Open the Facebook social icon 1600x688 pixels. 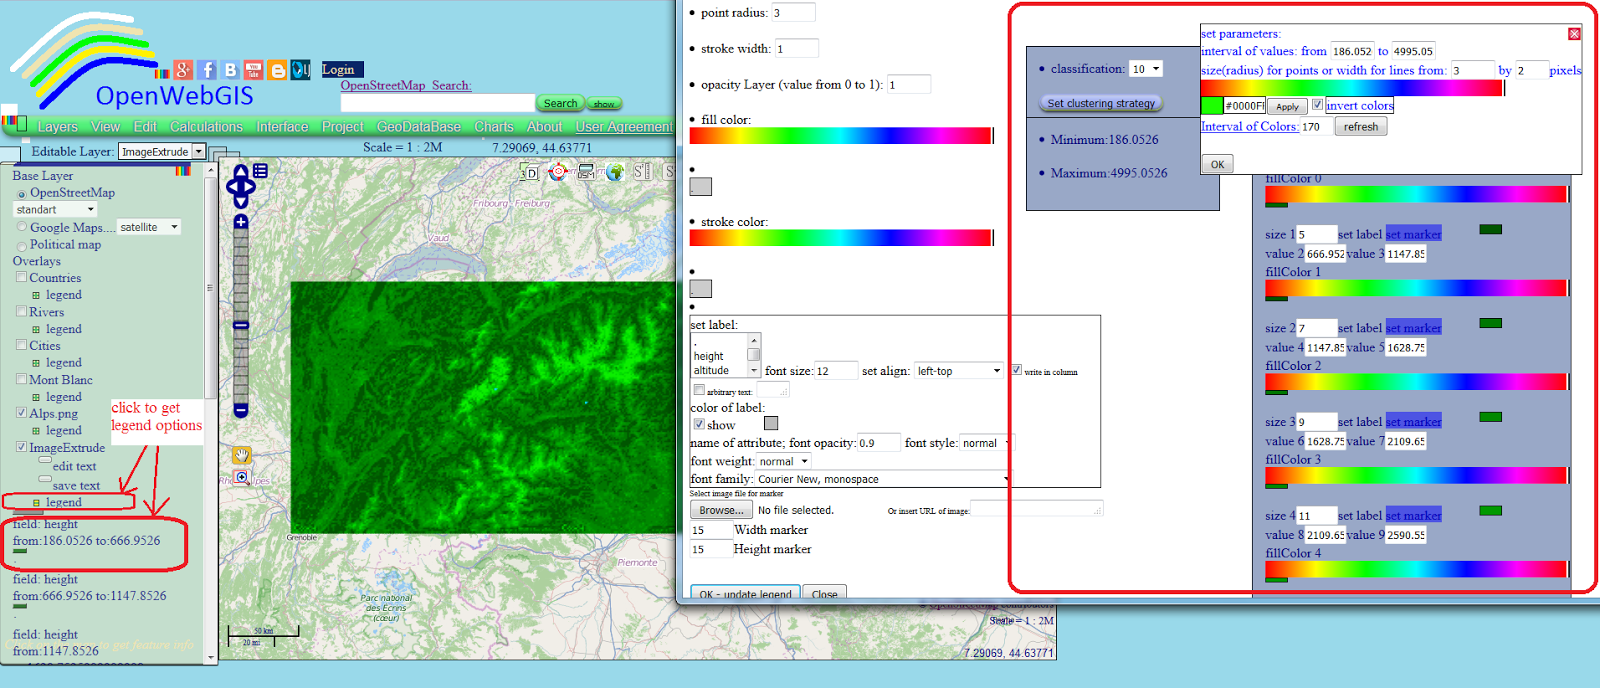pos(207,70)
